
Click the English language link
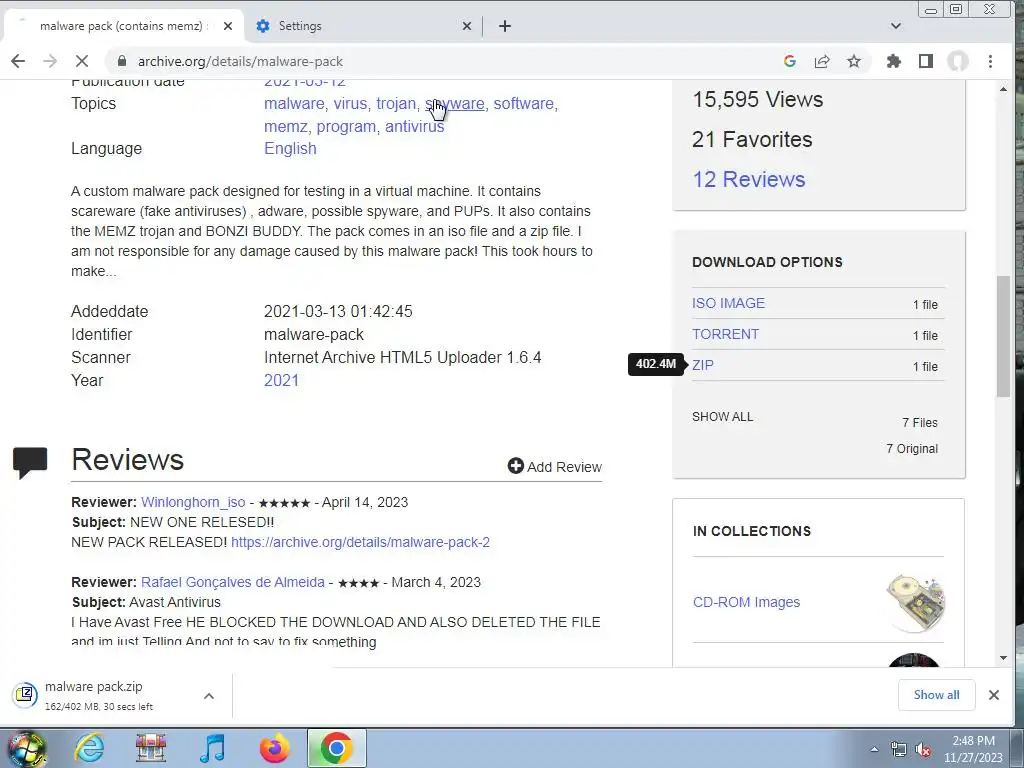(290, 149)
